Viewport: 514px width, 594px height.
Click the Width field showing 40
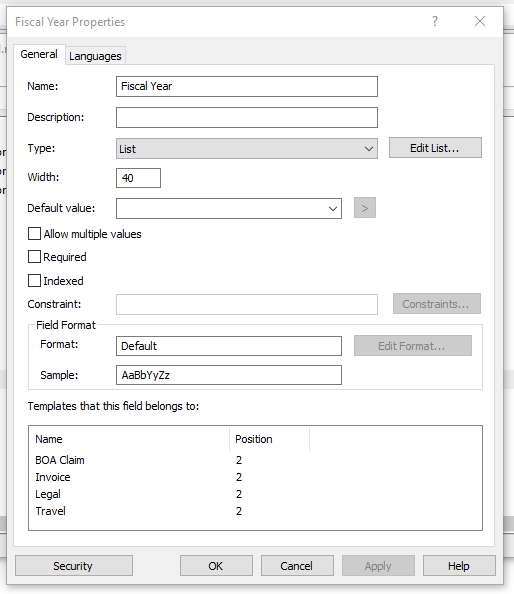pos(138,178)
